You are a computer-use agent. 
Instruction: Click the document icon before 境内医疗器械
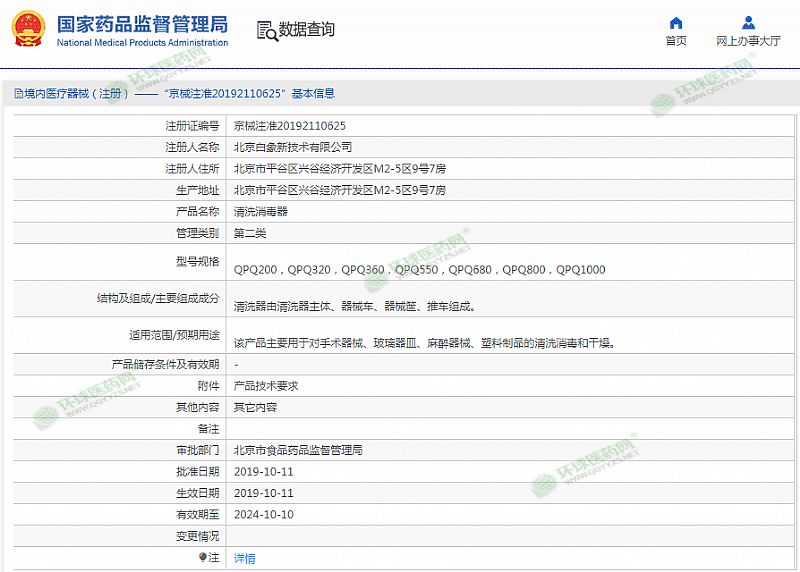pos(17,94)
